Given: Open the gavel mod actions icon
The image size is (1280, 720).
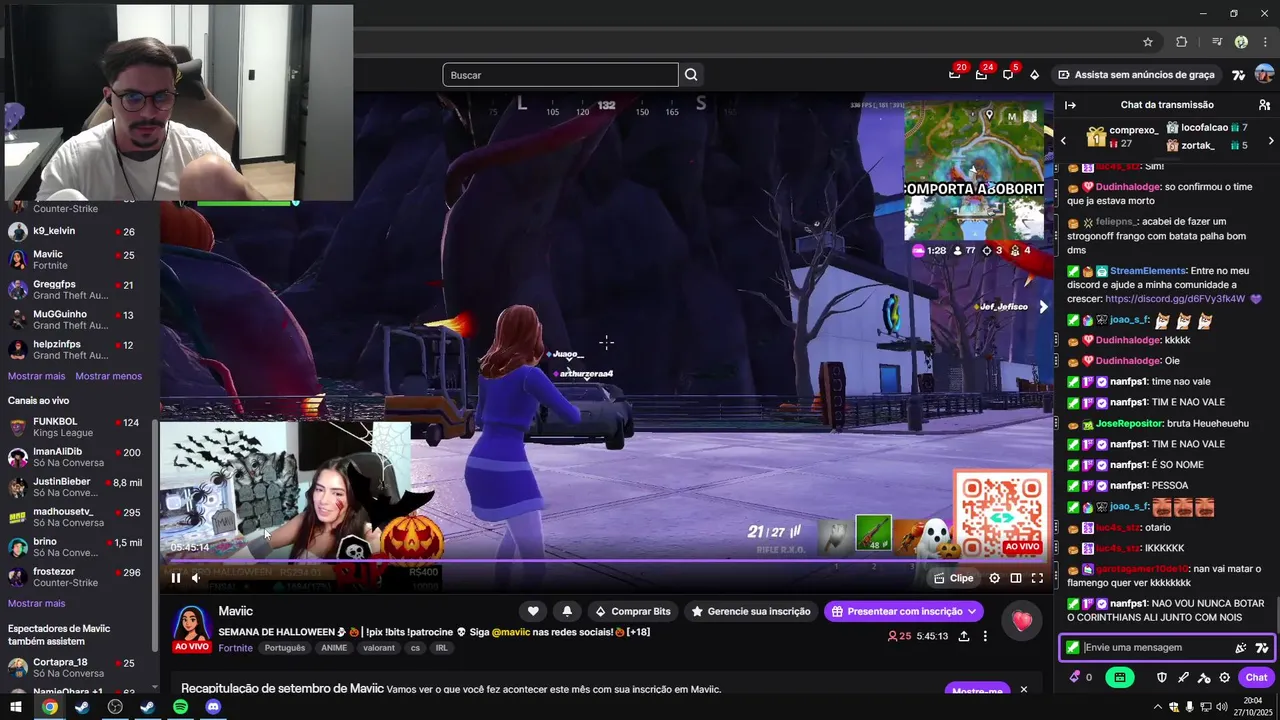Looking at the screenshot, I should pyautogui.click(x=1204, y=677).
